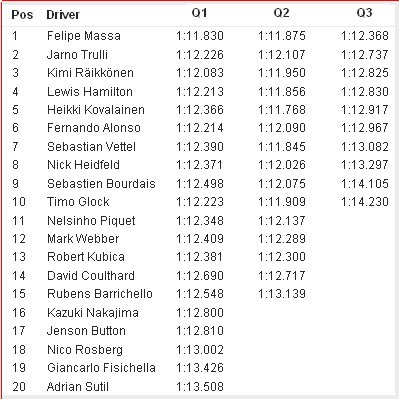This screenshot has height=400, width=399.
Task: Click driver name Giancarlo Fisichella
Action: [x=101, y=368]
